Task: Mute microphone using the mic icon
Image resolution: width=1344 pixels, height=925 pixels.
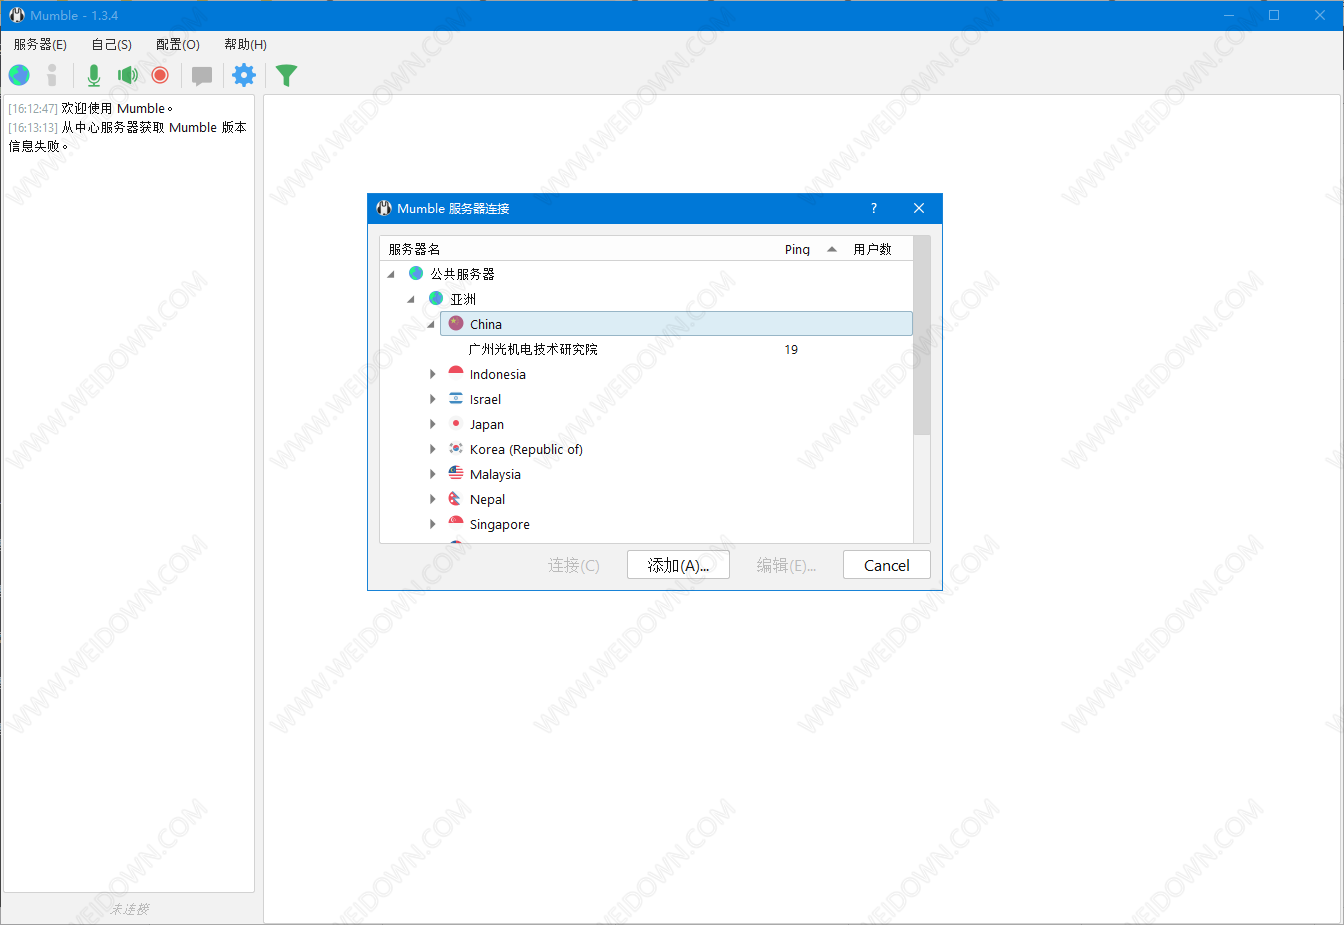Action: [94, 75]
